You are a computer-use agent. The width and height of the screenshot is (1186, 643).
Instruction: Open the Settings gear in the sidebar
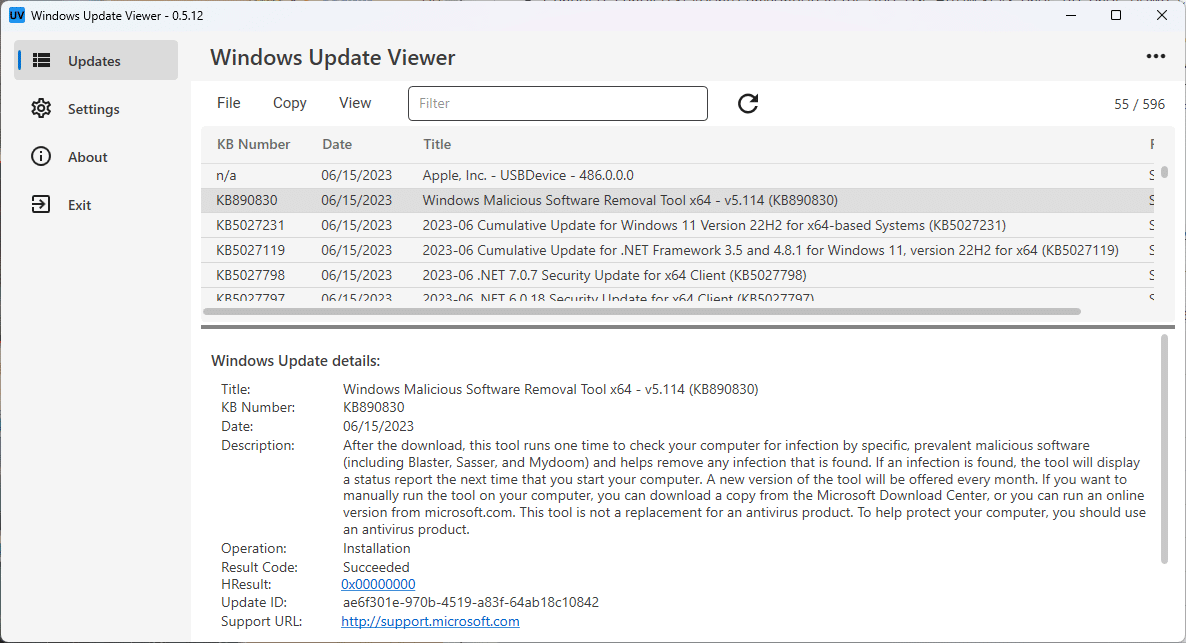pos(93,108)
